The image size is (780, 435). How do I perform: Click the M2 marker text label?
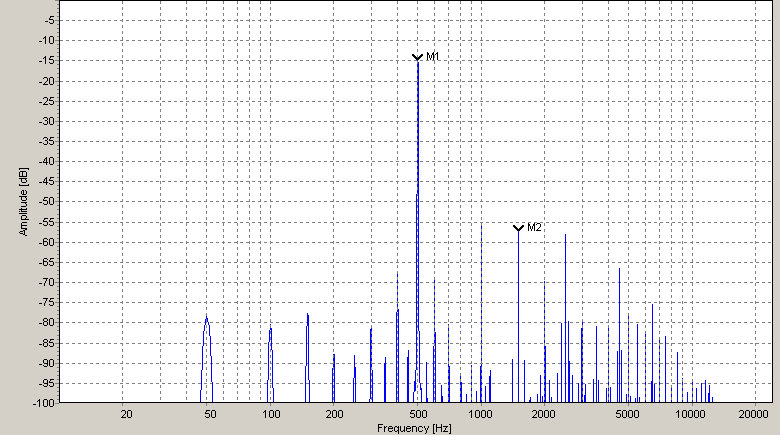click(x=534, y=227)
